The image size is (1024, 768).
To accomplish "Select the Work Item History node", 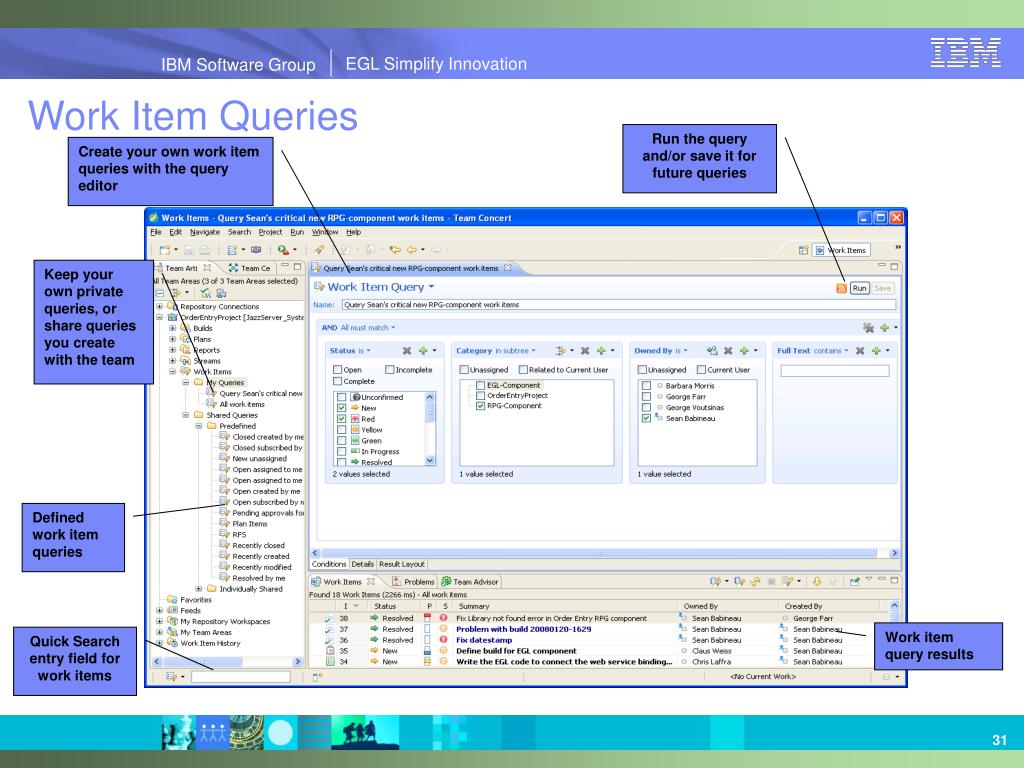I will coord(210,643).
